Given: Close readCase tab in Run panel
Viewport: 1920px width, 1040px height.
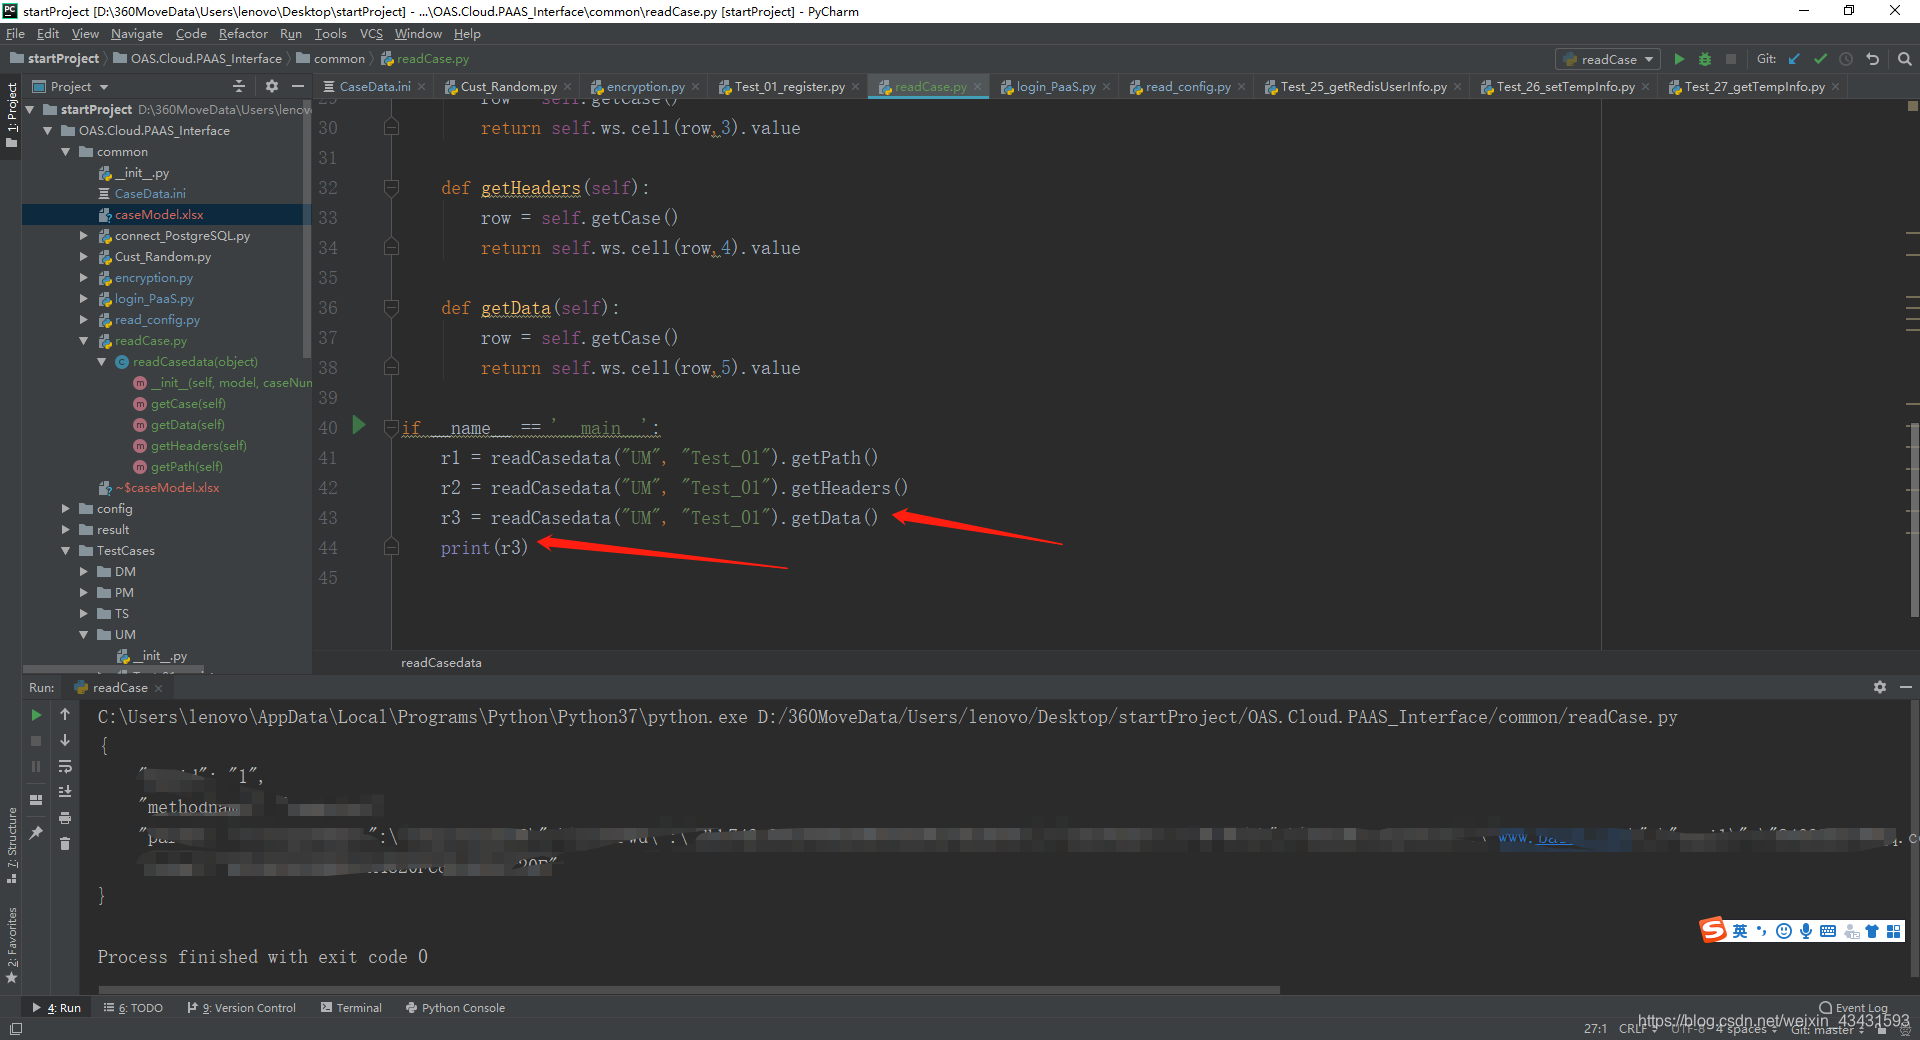Looking at the screenshot, I should pyautogui.click(x=158, y=688).
